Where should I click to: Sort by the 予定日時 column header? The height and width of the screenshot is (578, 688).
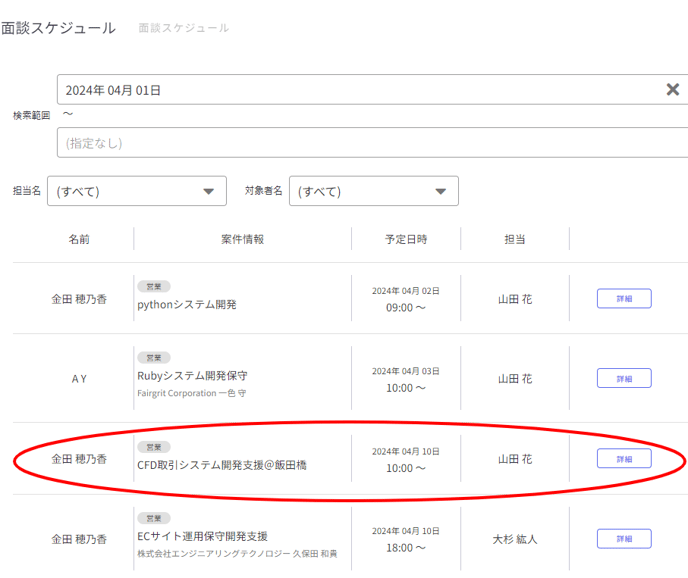click(x=406, y=239)
